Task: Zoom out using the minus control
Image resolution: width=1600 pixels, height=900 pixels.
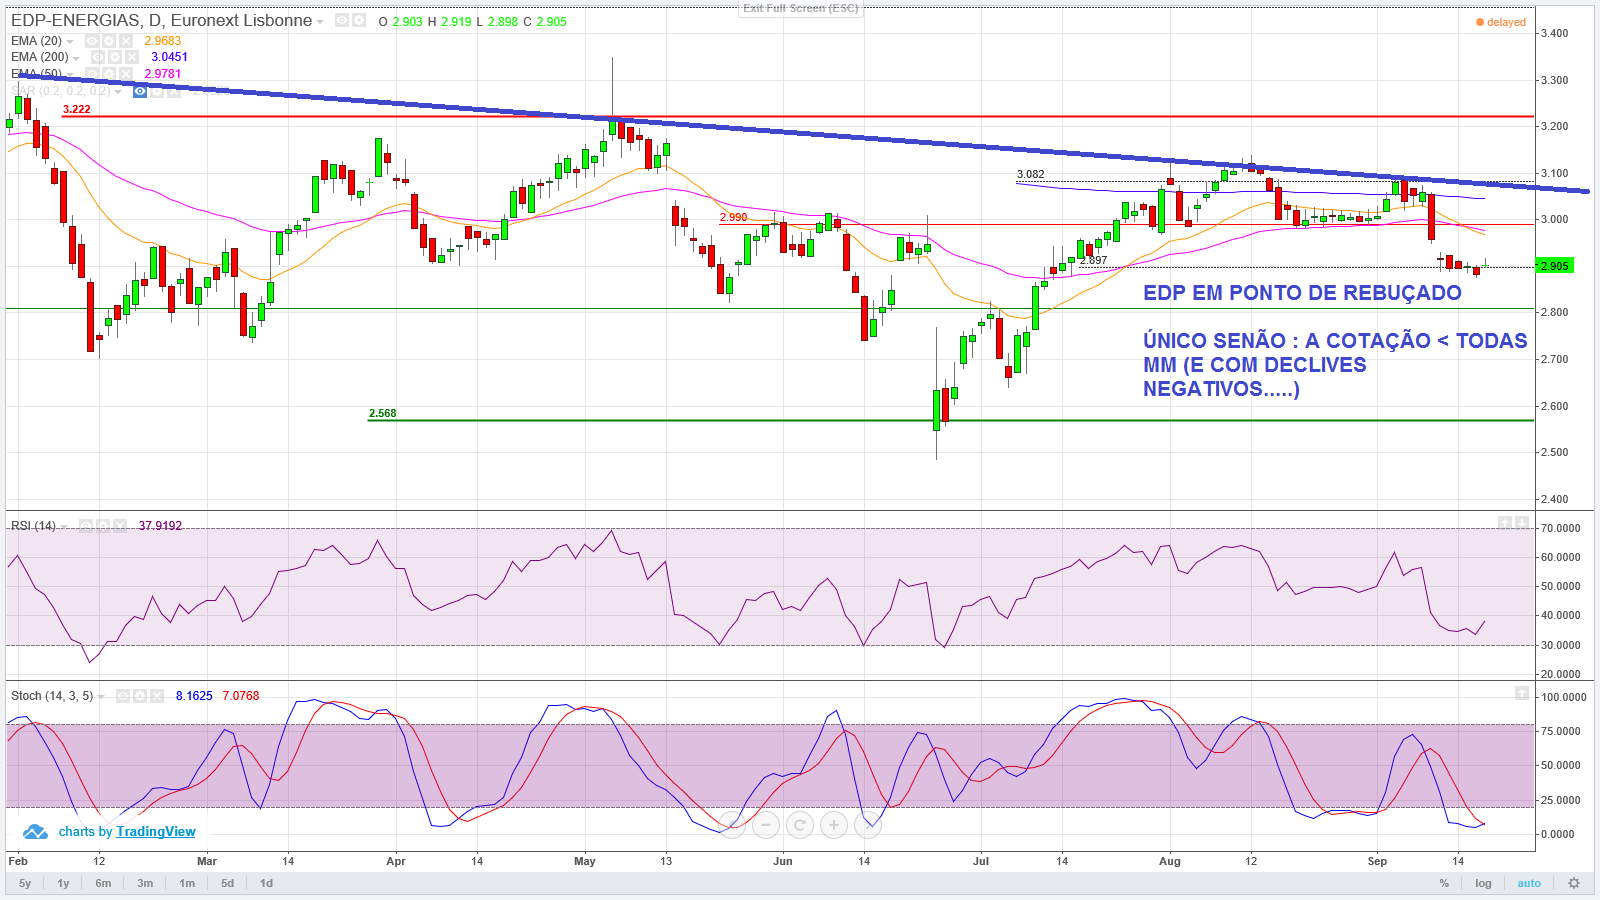Action: click(x=766, y=825)
